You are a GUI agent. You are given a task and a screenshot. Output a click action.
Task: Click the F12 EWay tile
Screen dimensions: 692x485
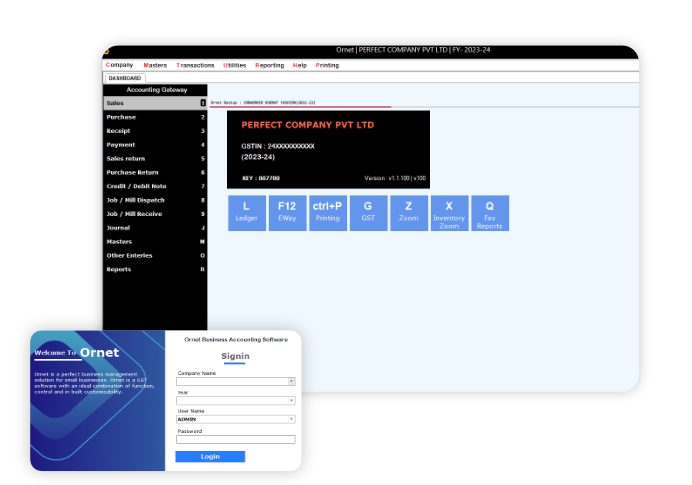(x=287, y=213)
